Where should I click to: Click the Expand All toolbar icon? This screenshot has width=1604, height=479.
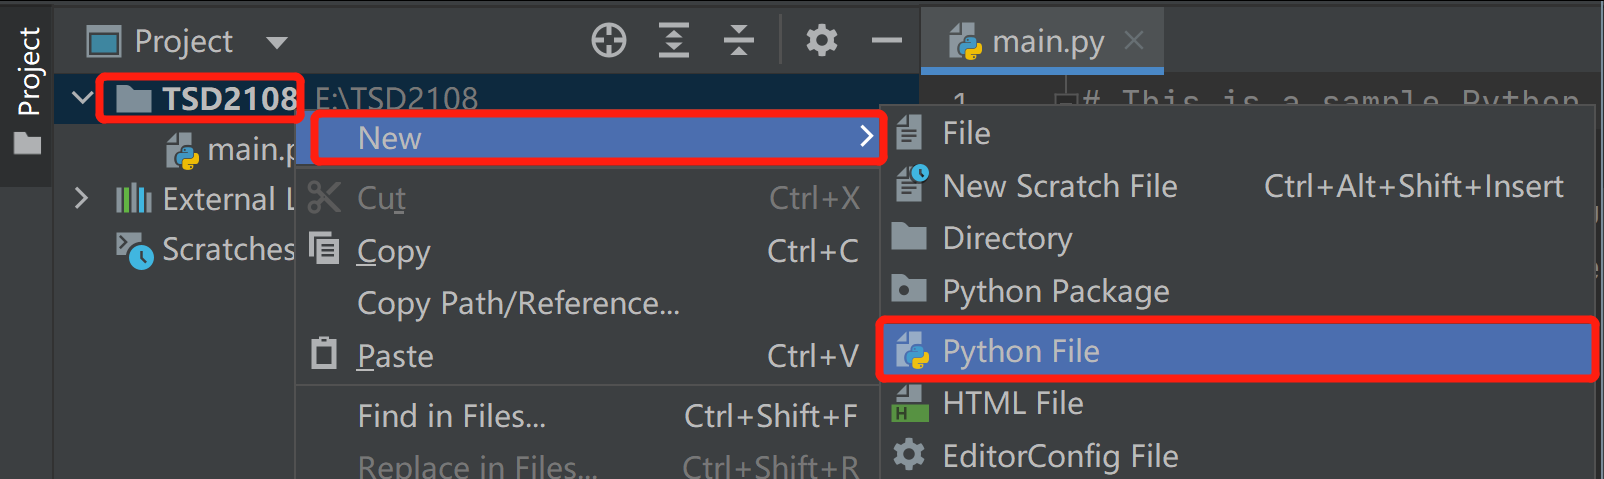coord(674,41)
